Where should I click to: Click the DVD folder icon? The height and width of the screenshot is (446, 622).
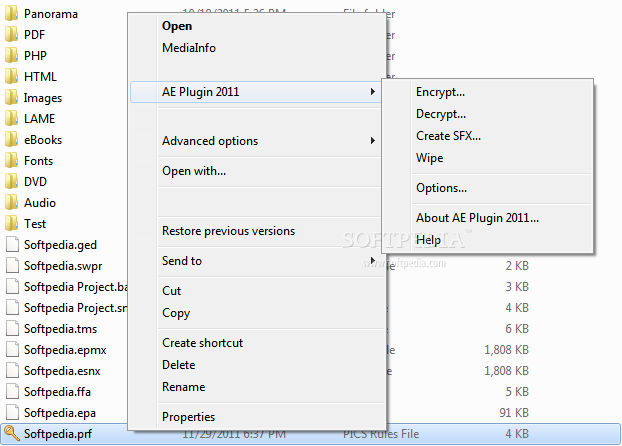[x=12, y=182]
